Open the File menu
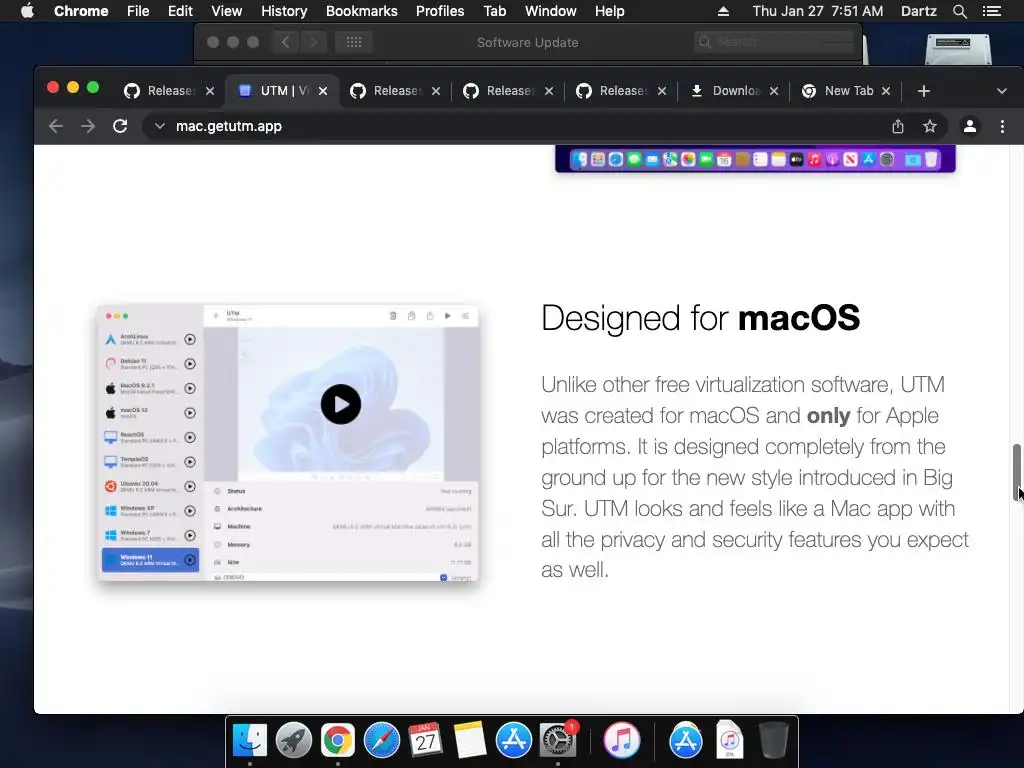The width and height of the screenshot is (1024, 768). [x=138, y=11]
